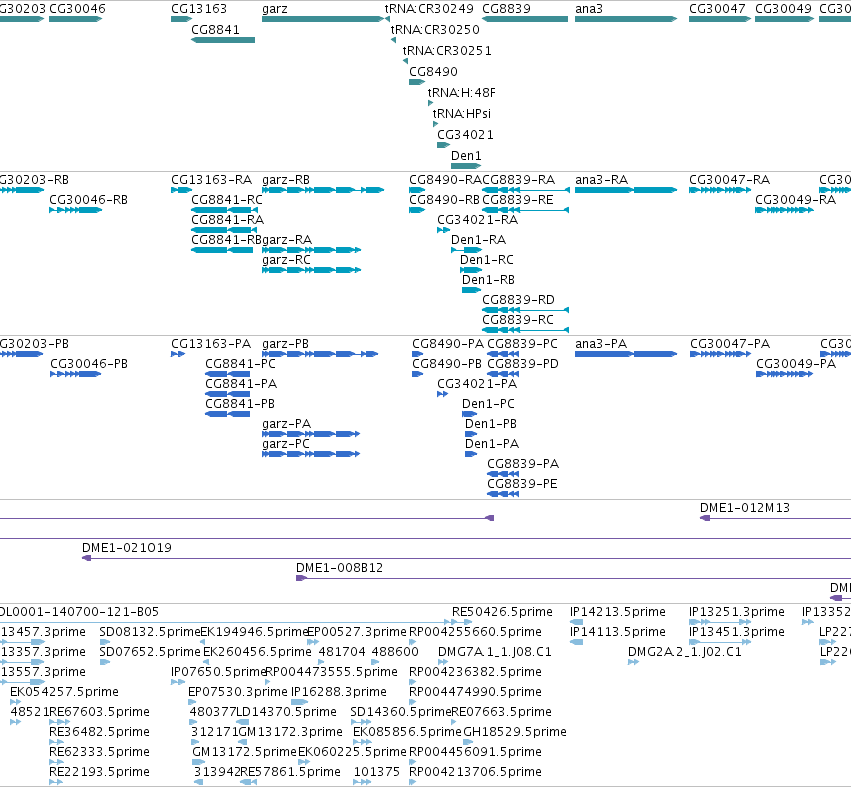
Task: Click the CG30047 gene label
Action: (x=717, y=9)
